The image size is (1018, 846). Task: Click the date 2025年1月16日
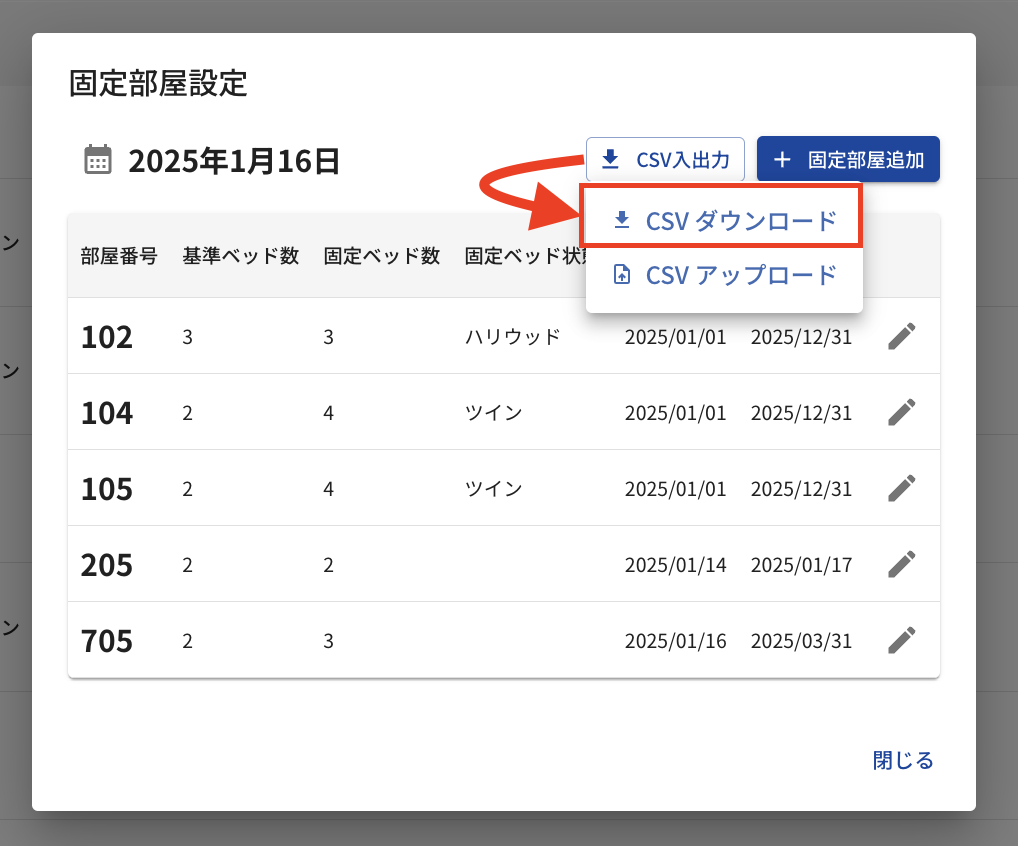point(234,161)
